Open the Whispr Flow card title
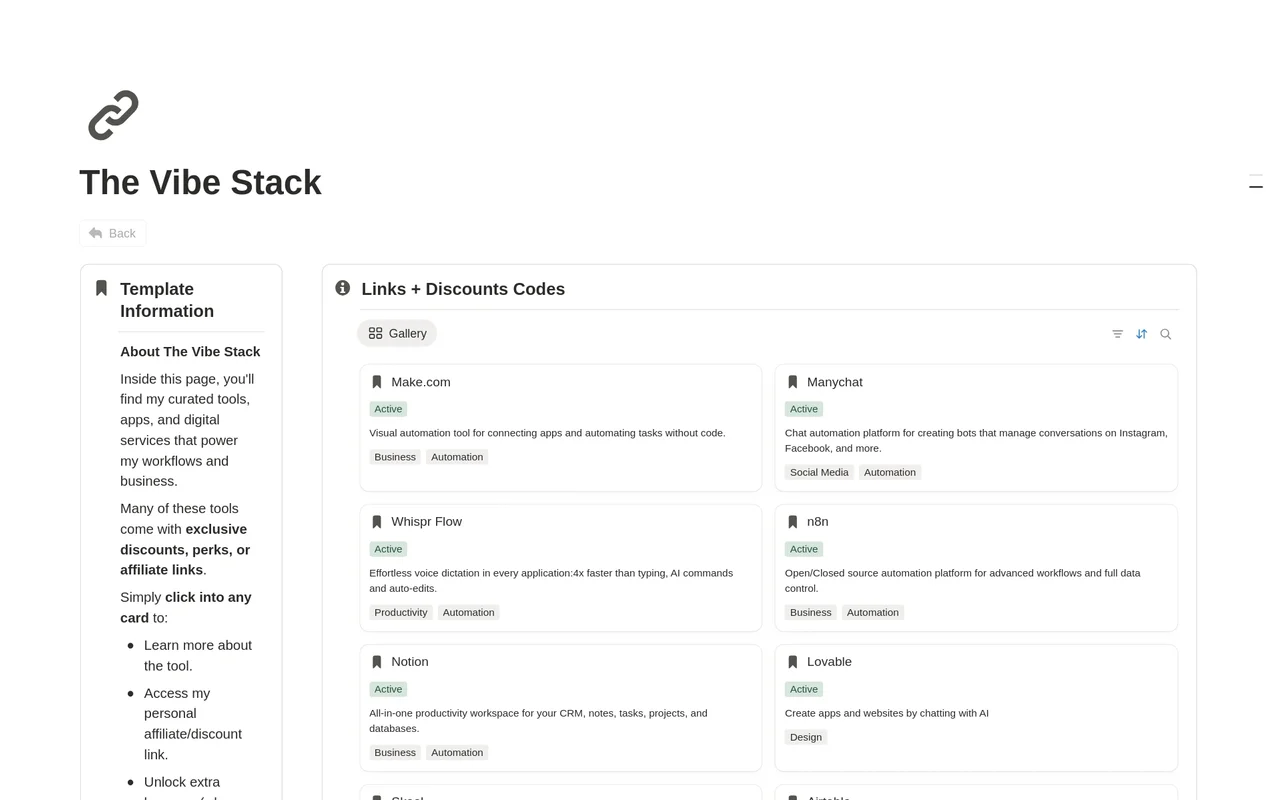The image size is (1280, 800). click(426, 522)
